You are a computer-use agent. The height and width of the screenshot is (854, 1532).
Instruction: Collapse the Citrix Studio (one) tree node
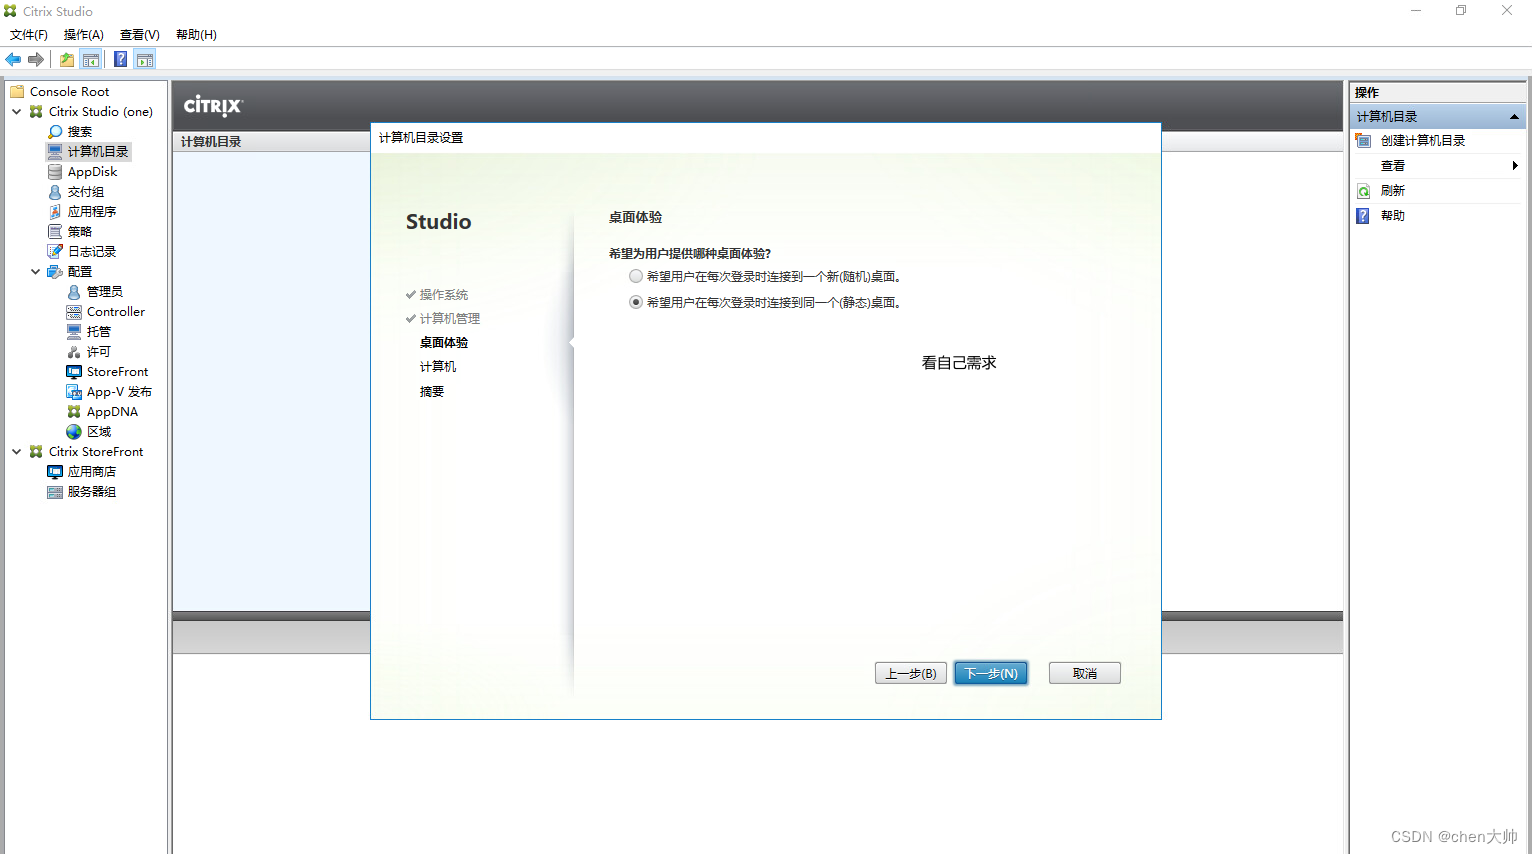[x=16, y=111]
